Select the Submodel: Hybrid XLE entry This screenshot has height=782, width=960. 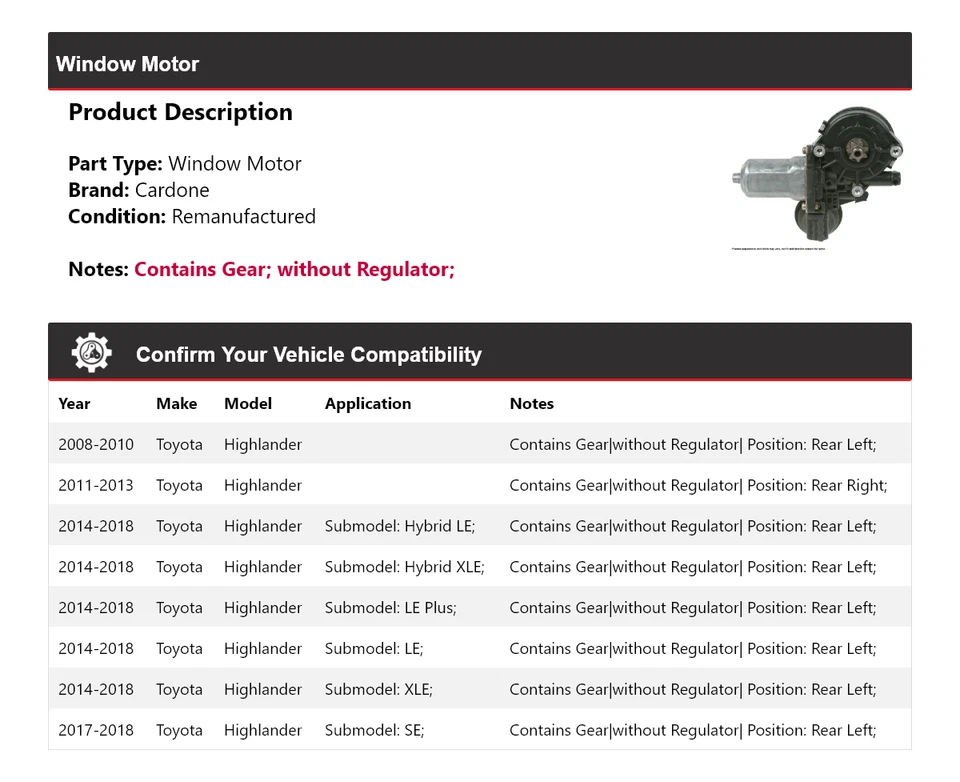403,566
